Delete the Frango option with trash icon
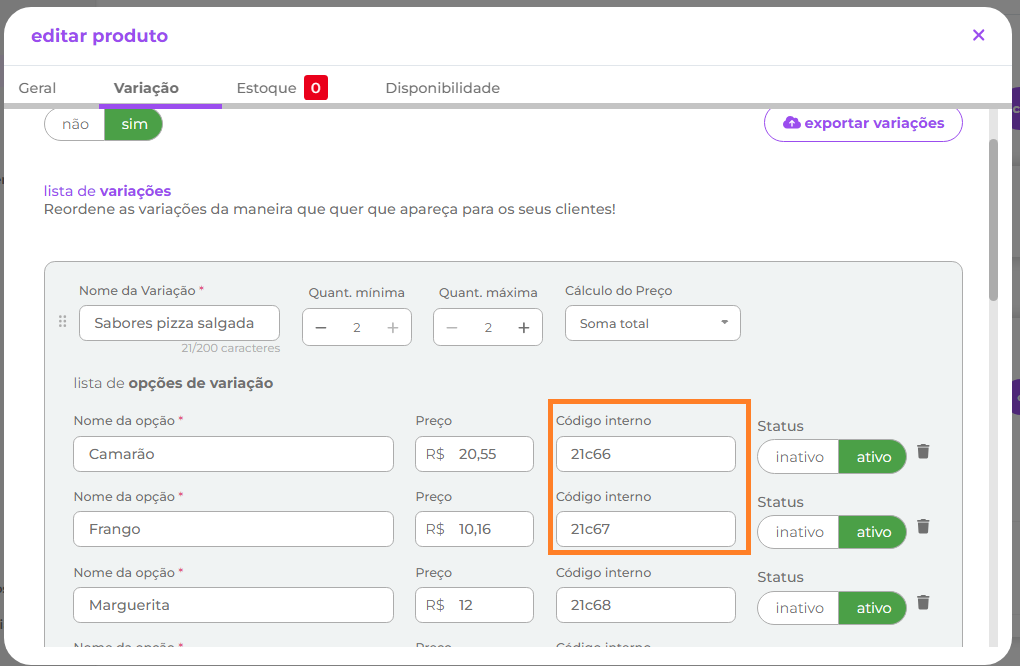Viewport: 1020px width, 666px height. [923, 527]
